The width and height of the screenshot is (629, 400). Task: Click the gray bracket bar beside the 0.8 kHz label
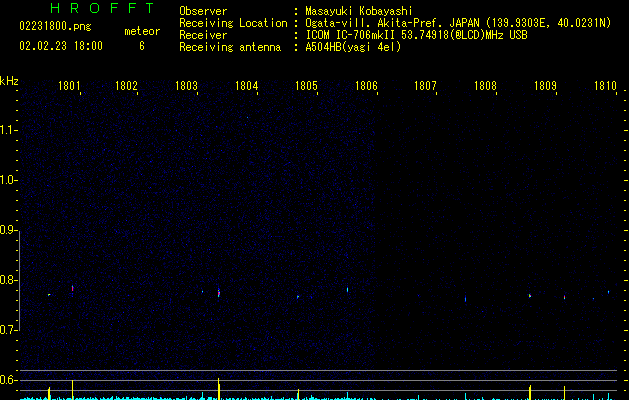click(19, 280)
